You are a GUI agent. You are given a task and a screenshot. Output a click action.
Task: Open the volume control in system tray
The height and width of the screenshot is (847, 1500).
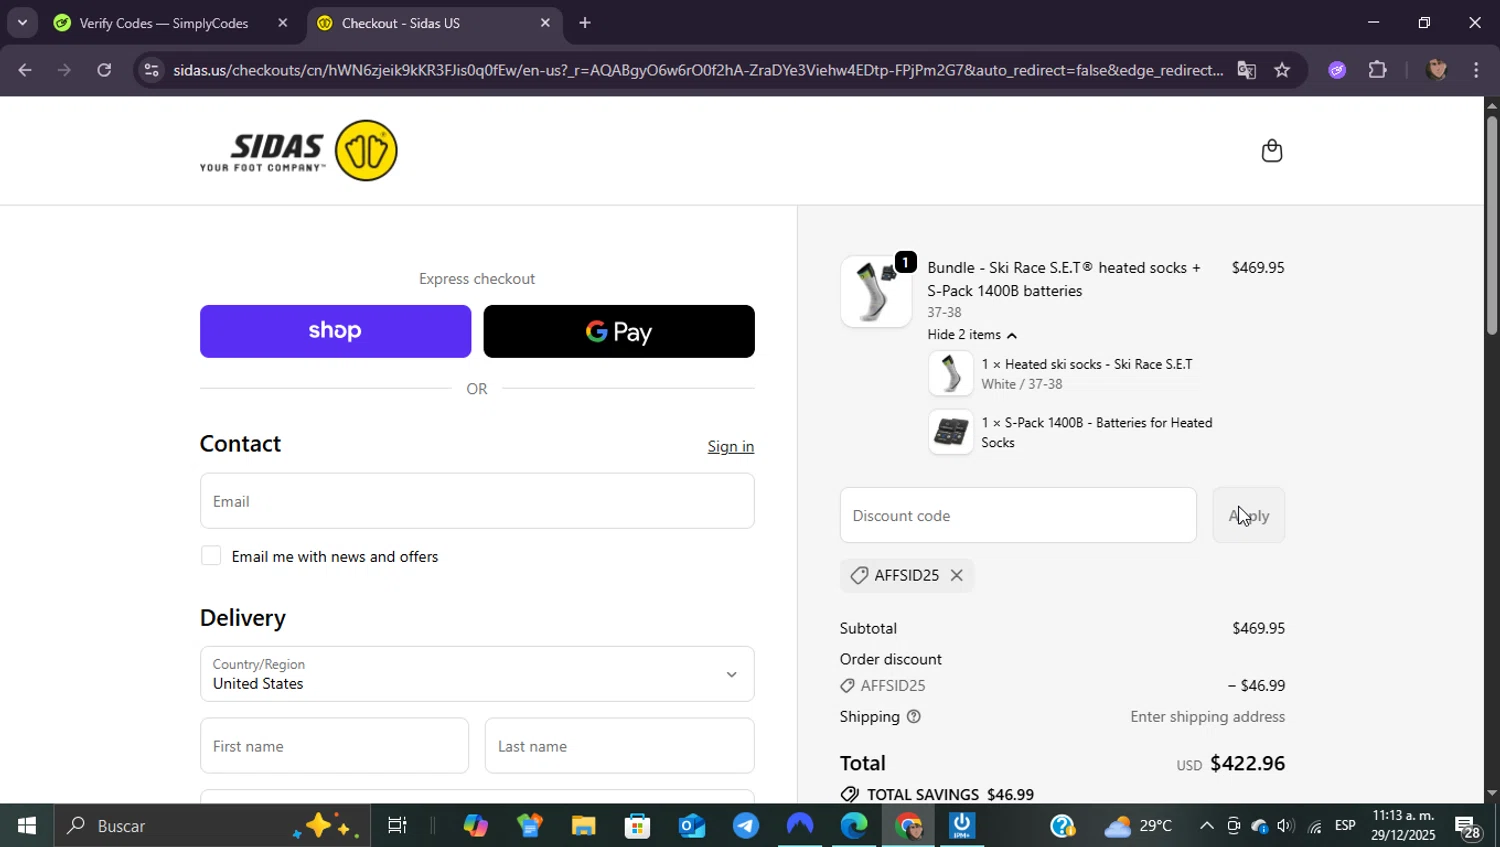pos(1286,826)
